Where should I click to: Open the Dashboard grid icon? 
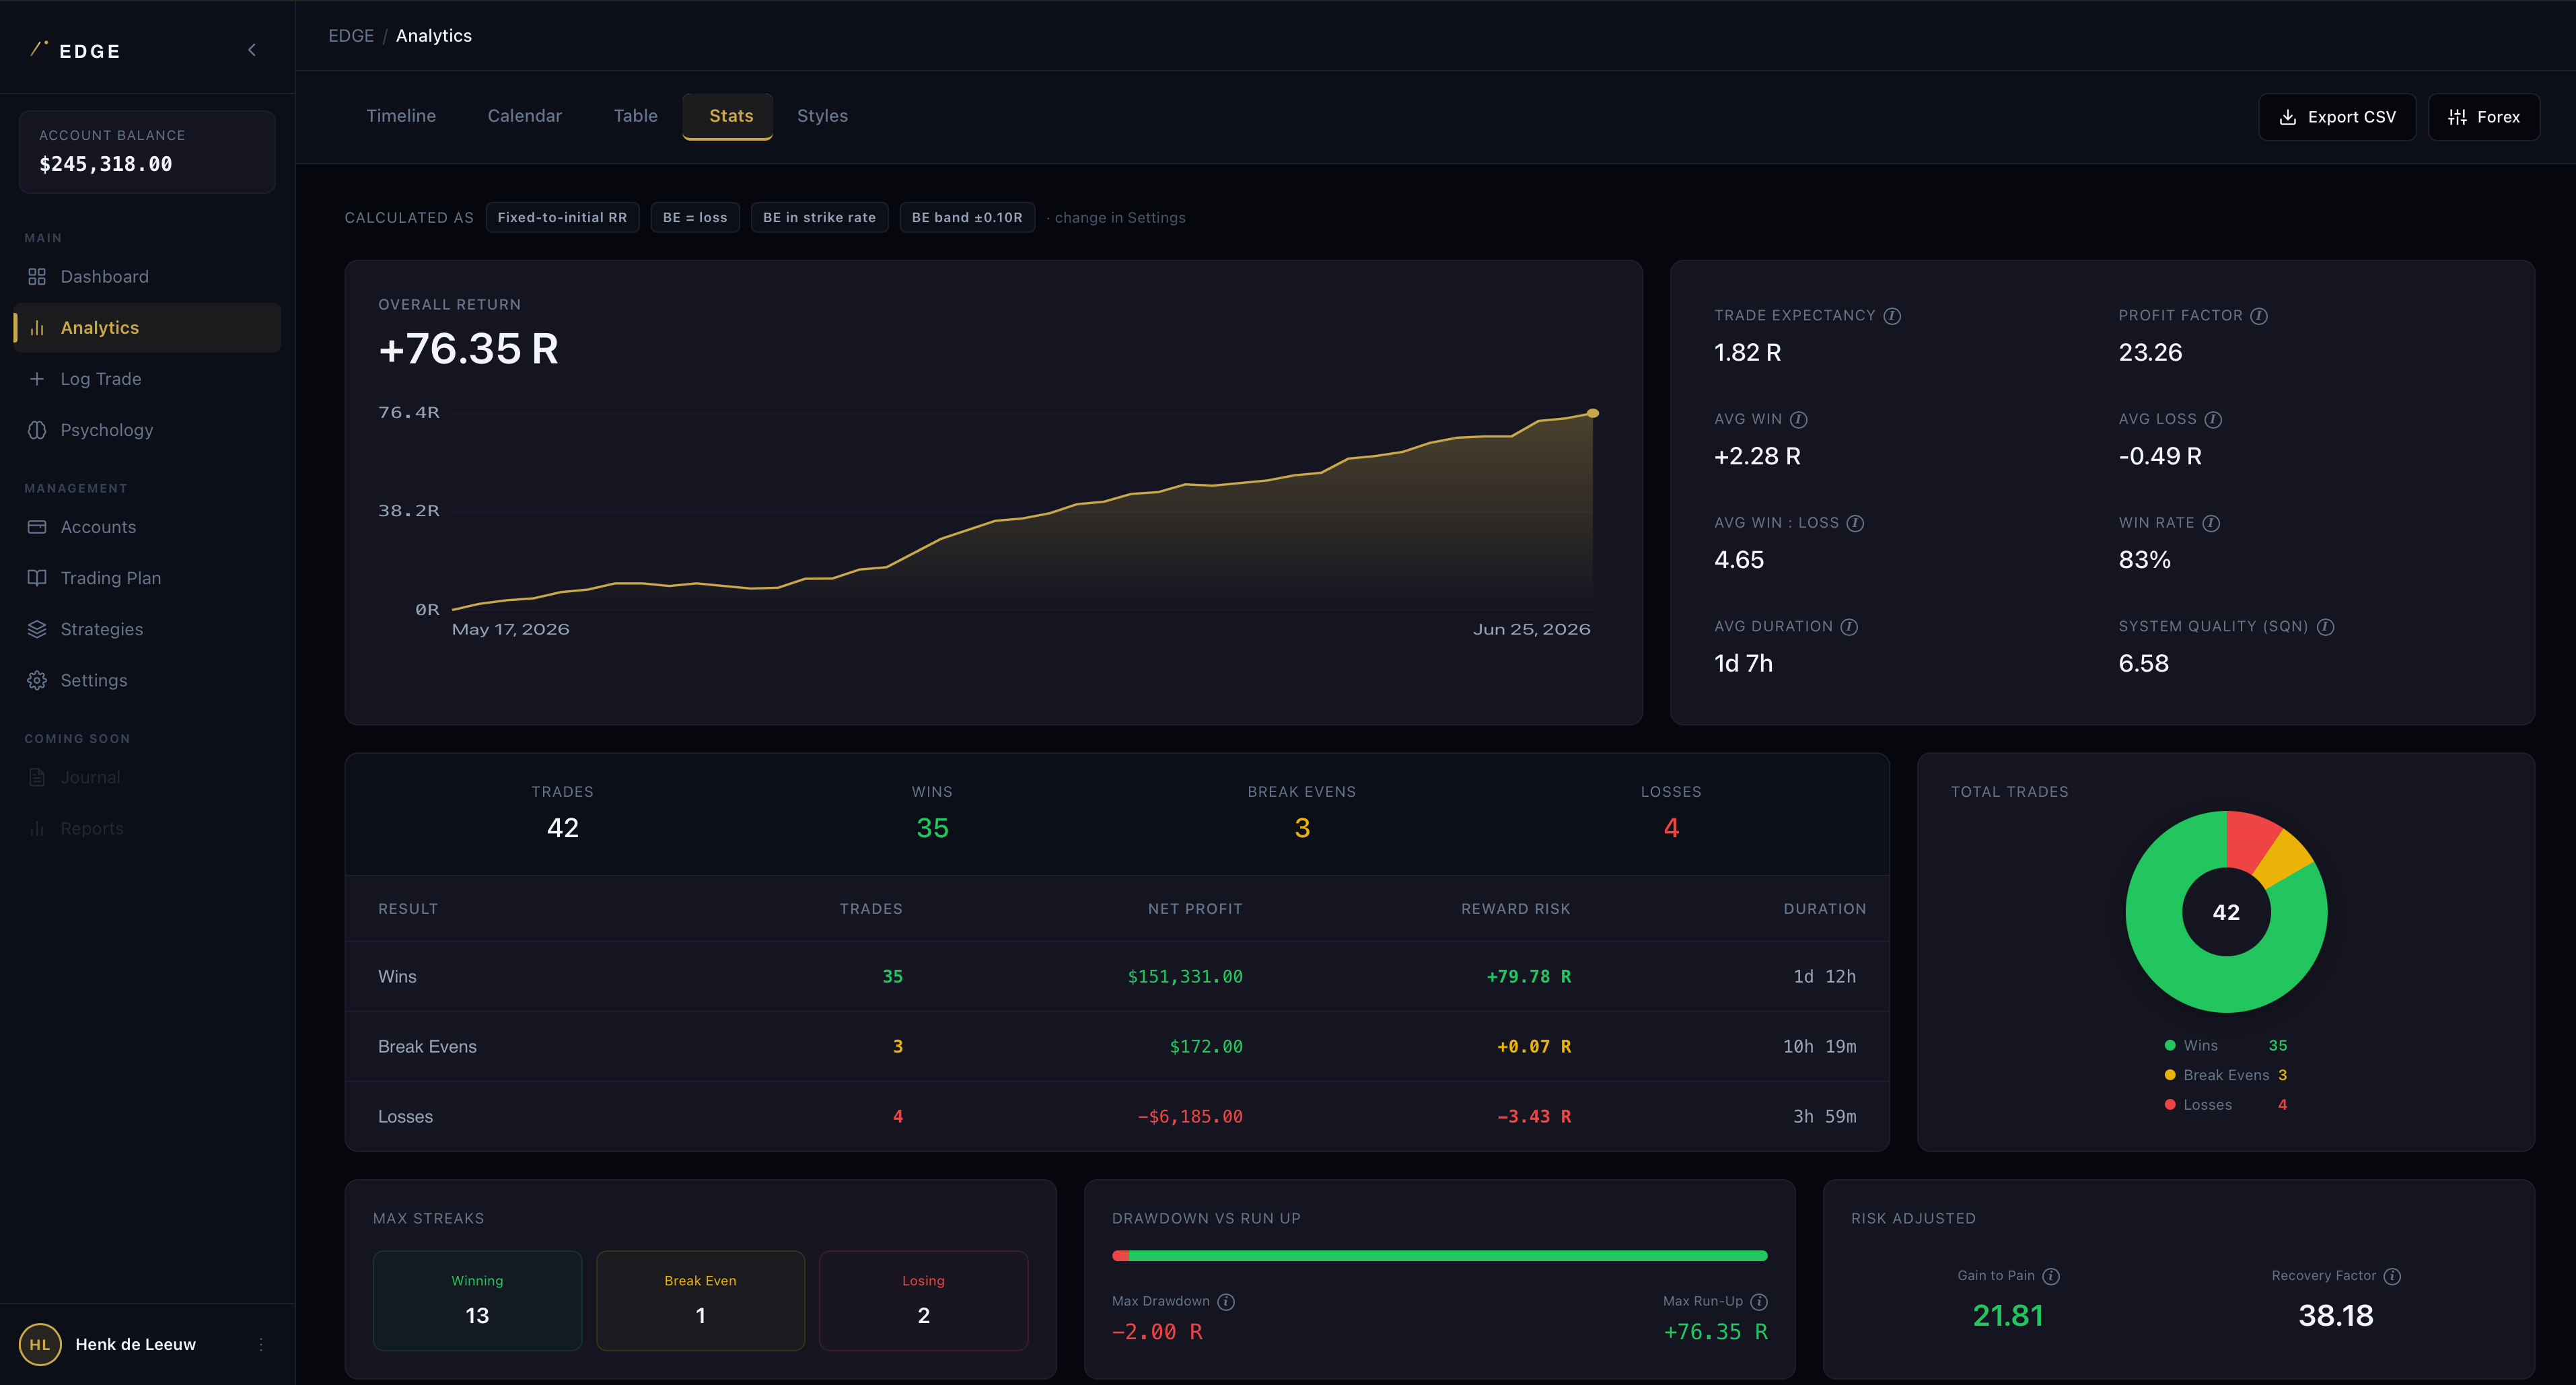[37, 277]
